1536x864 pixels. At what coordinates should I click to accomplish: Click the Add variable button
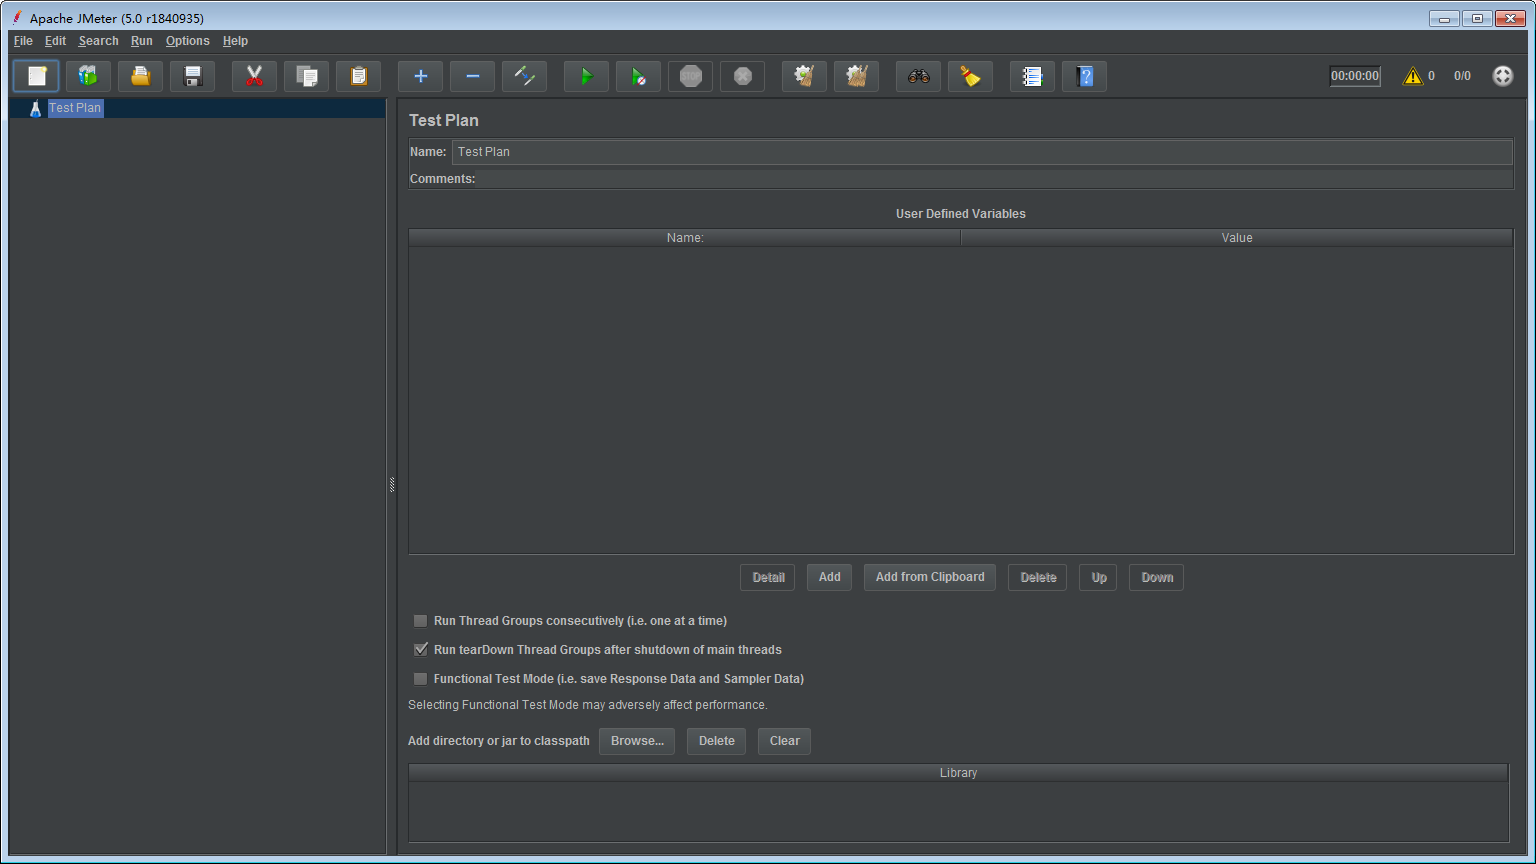coord(830,577)
